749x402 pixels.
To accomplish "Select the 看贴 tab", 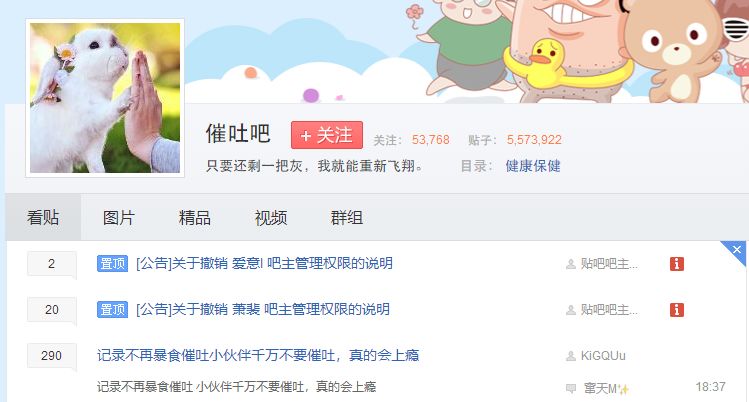I will [x=43, y=217].
